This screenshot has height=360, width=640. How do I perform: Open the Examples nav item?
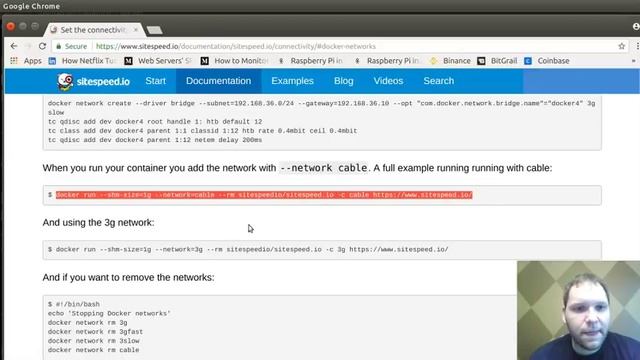point(292,81)
